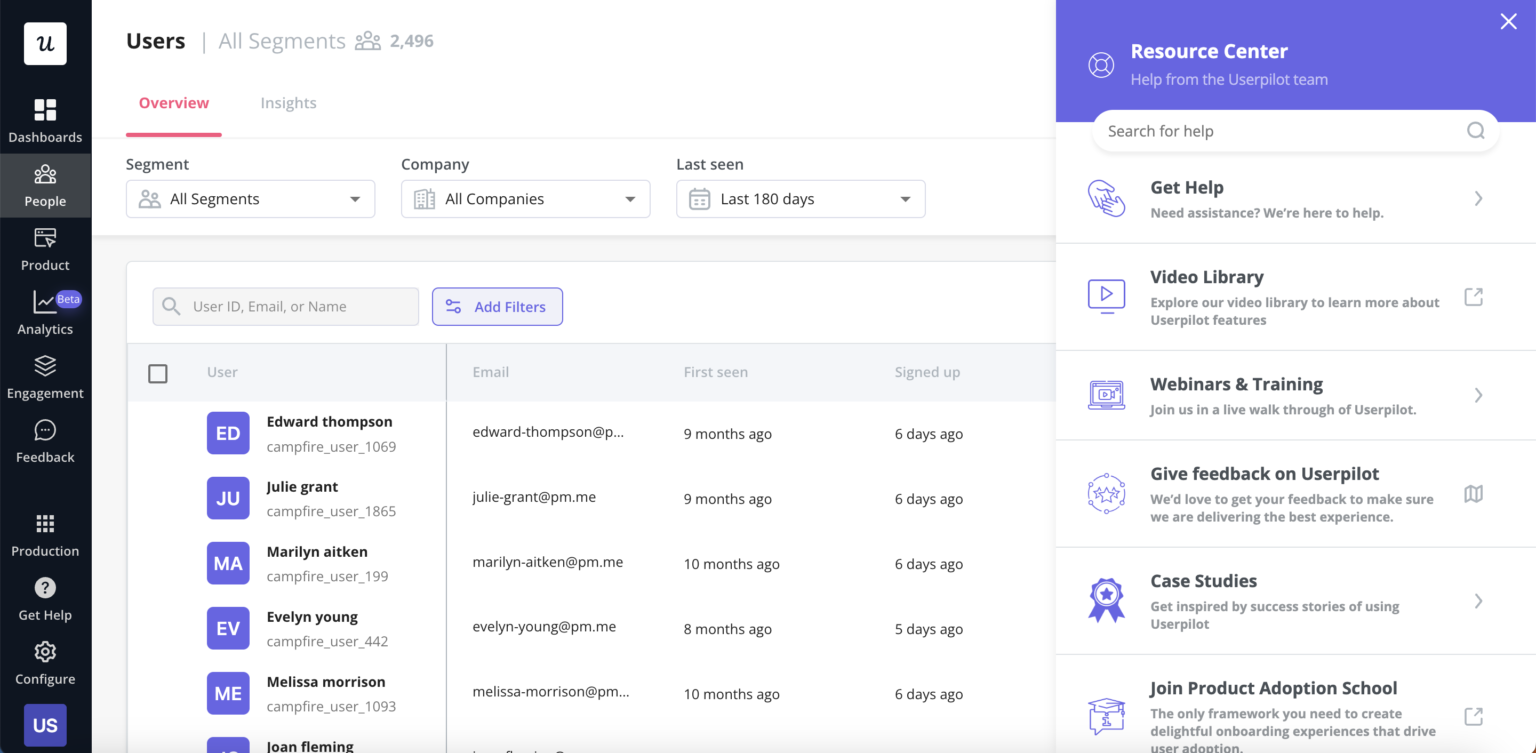Click the Resource Center icon in the panel header
The height and width of the screenshot is (753, 1536).
[x=1101, y=64]
